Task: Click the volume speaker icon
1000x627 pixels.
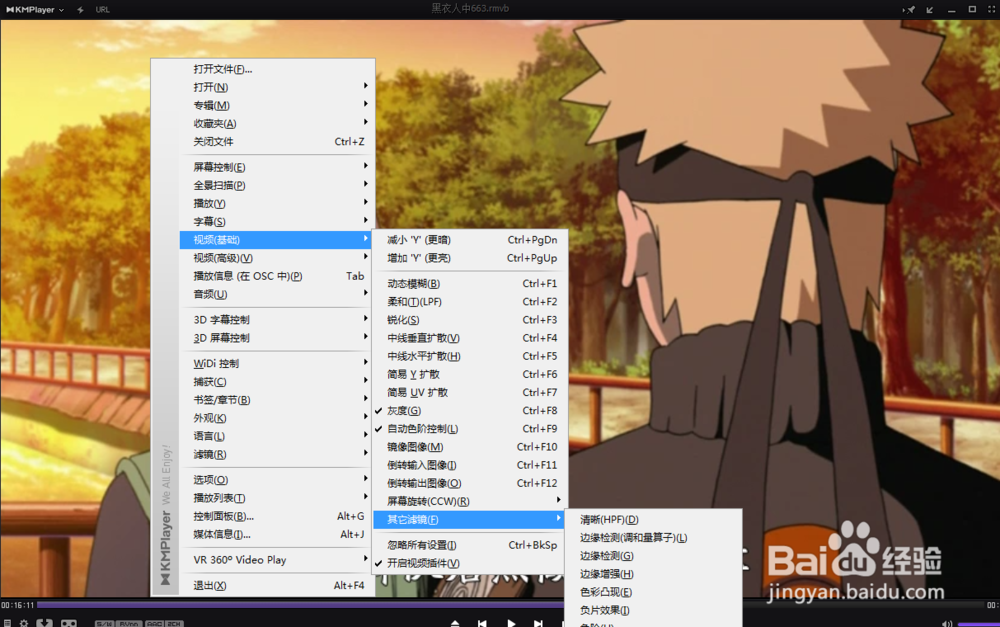Action: pyautogui.click(x=947, y=623)
